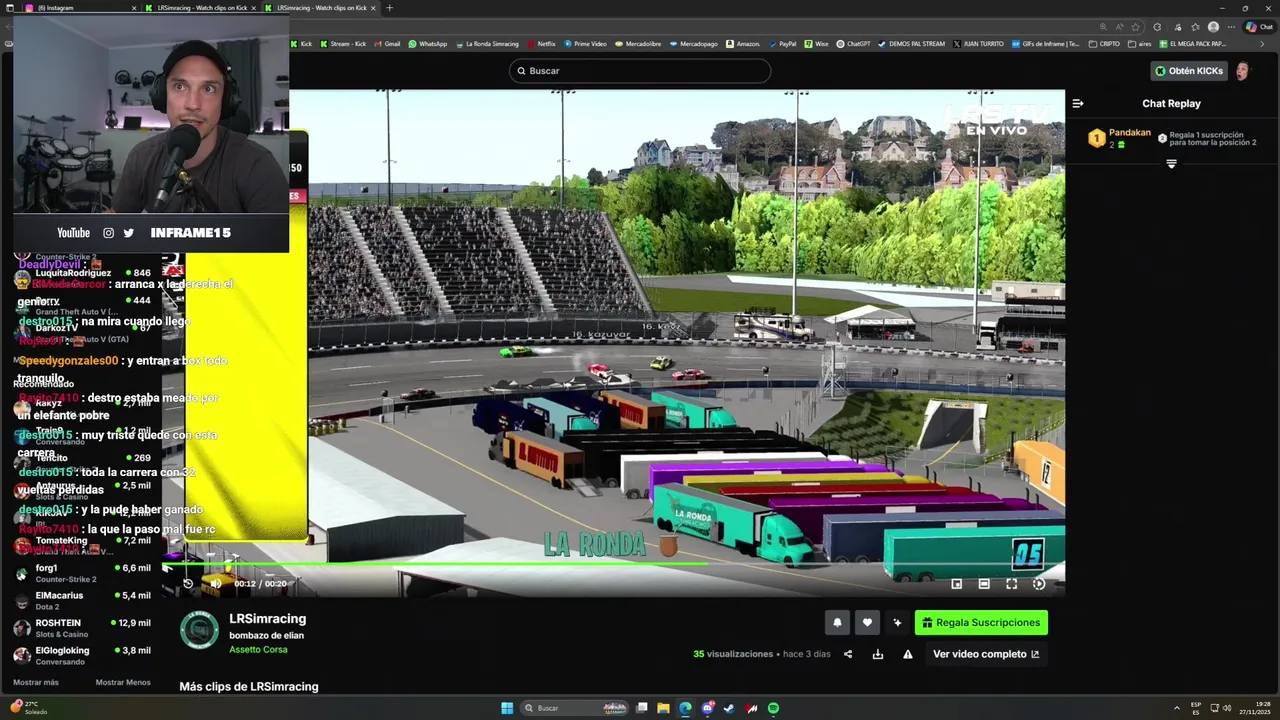Open browser Copilot Chat button
This screenshot has height=720, width=1280.
(1258, 27)
